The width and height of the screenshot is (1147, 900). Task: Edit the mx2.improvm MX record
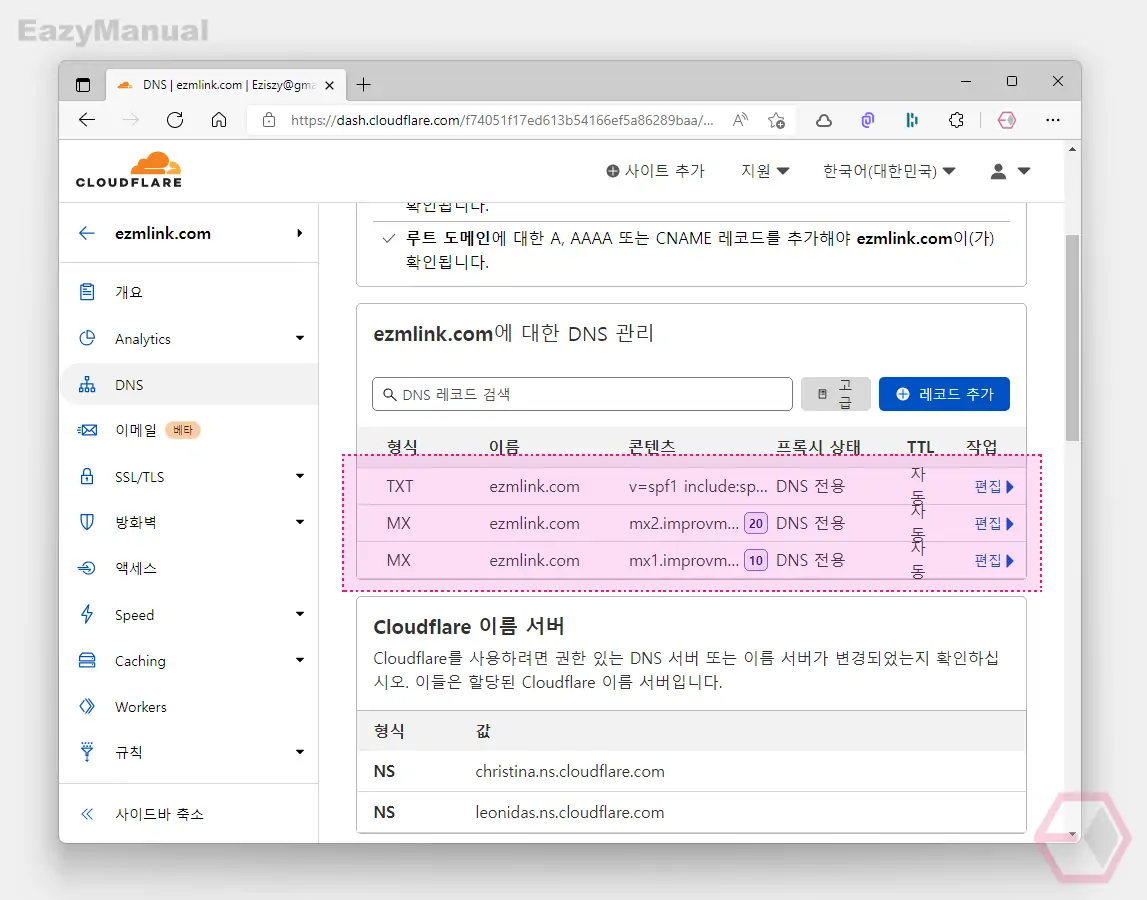[994, 524]
